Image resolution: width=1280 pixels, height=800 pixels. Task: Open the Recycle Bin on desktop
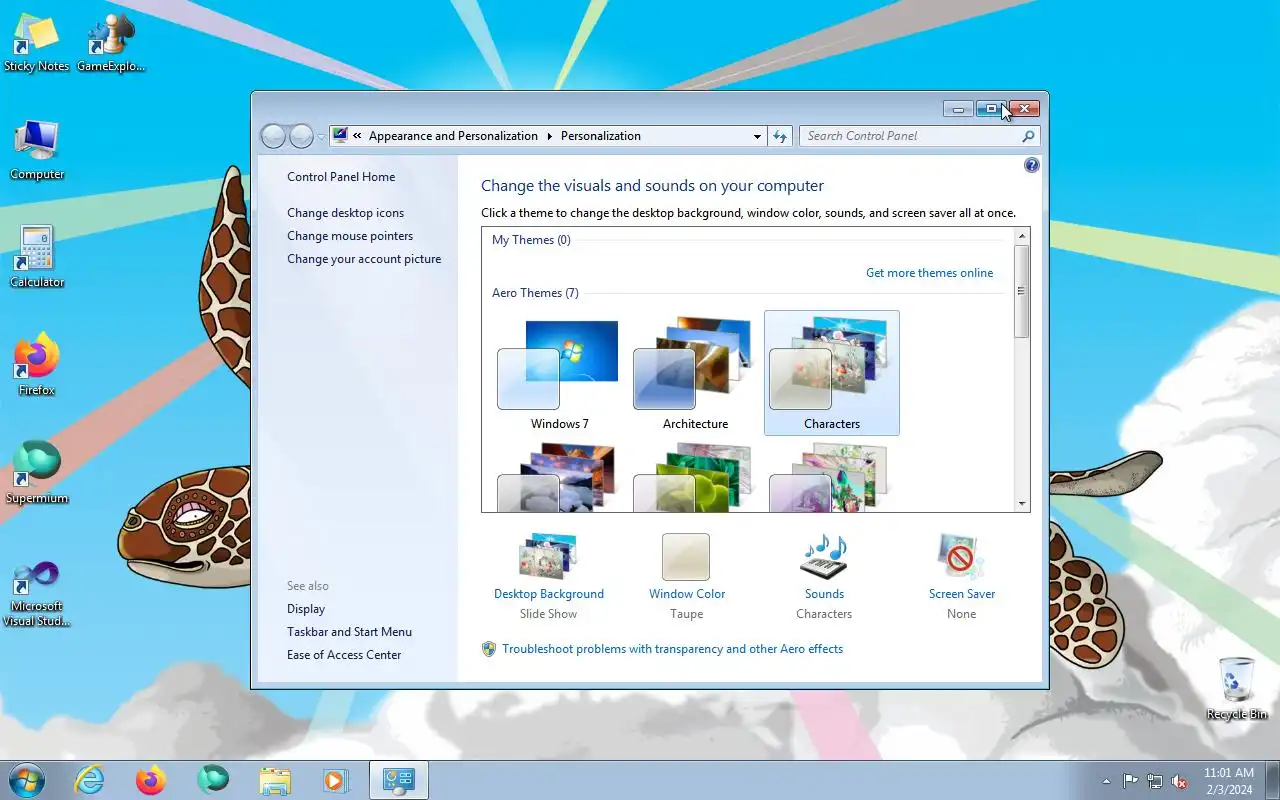point(1237,688)
